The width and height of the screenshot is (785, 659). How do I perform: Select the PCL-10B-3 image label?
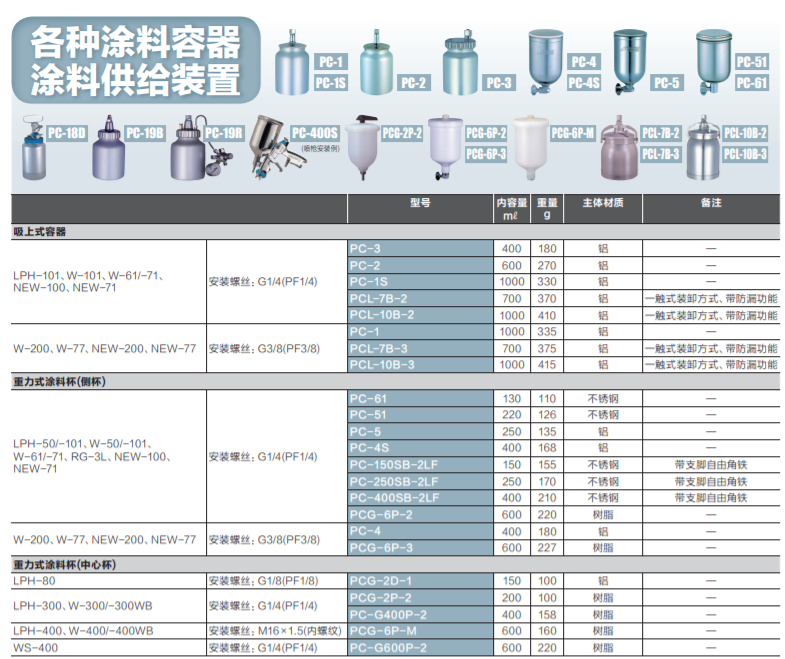coord(745,154)
